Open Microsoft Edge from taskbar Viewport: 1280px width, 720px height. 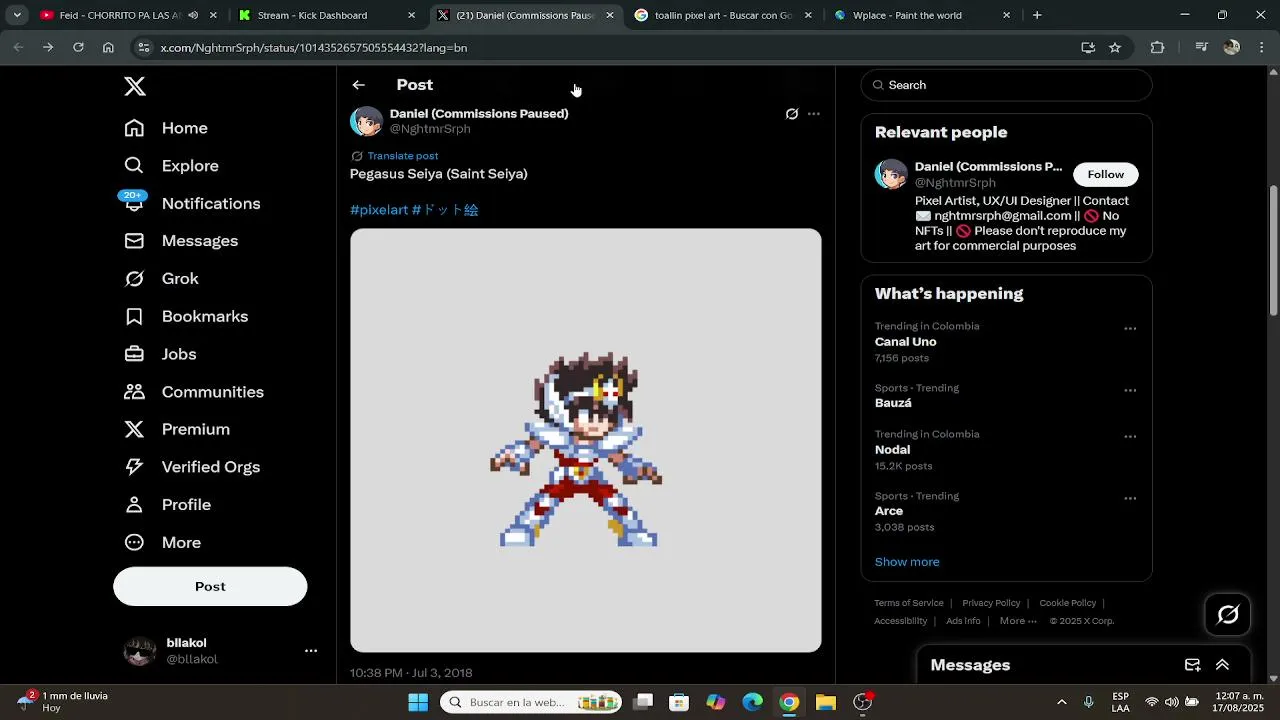point(752,702)
